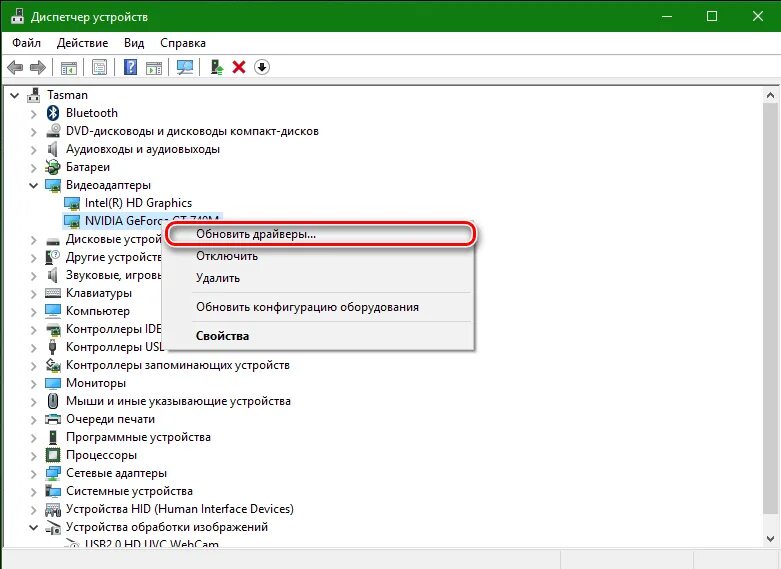Viewport: 781px width, 569px height.
Task: Expand the Мониторы category chevron
Action: click(33, 384)
